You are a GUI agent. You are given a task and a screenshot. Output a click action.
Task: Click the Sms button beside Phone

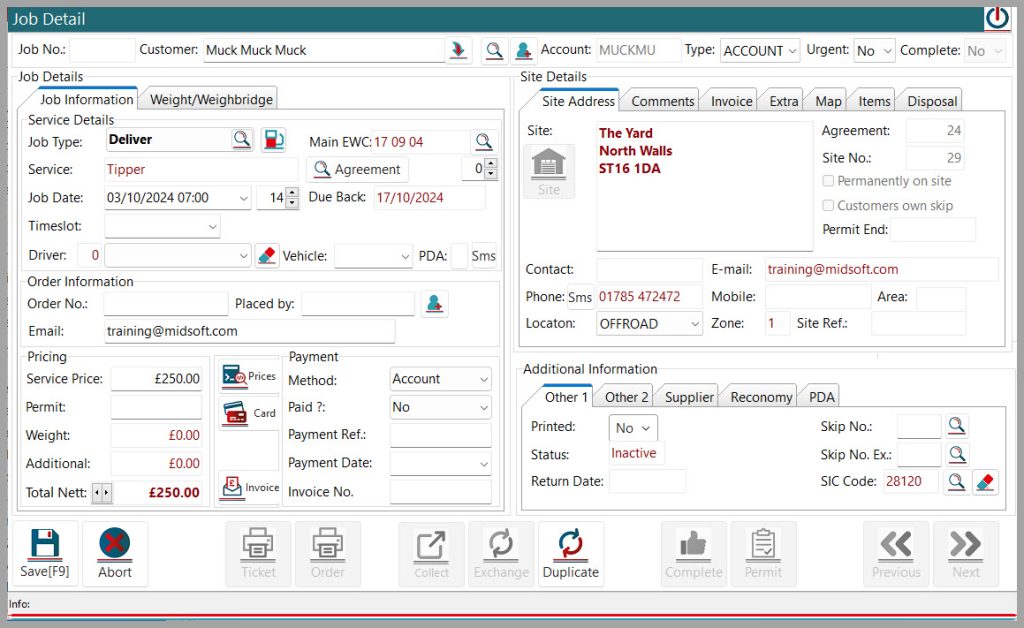tap(580, 298)
